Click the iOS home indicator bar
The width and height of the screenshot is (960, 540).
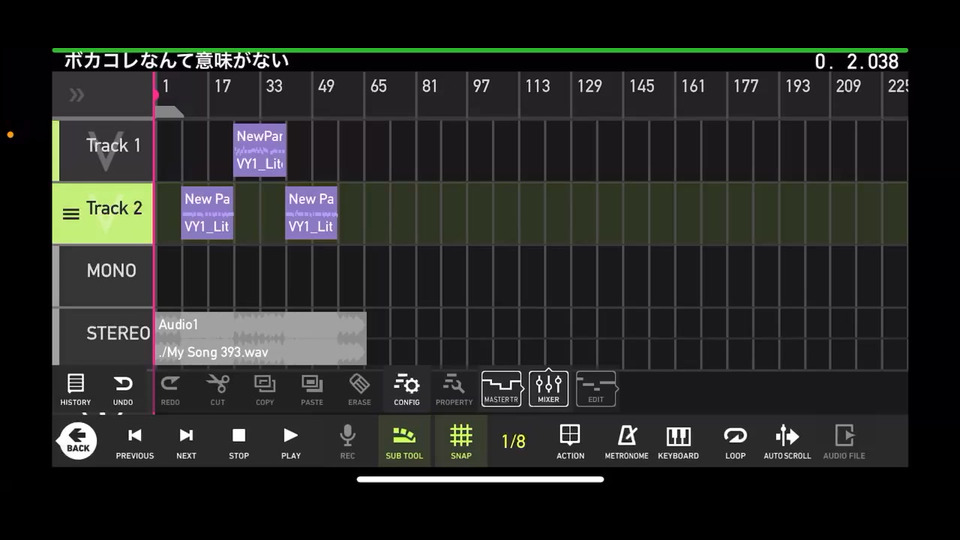[x=480, y=479]
